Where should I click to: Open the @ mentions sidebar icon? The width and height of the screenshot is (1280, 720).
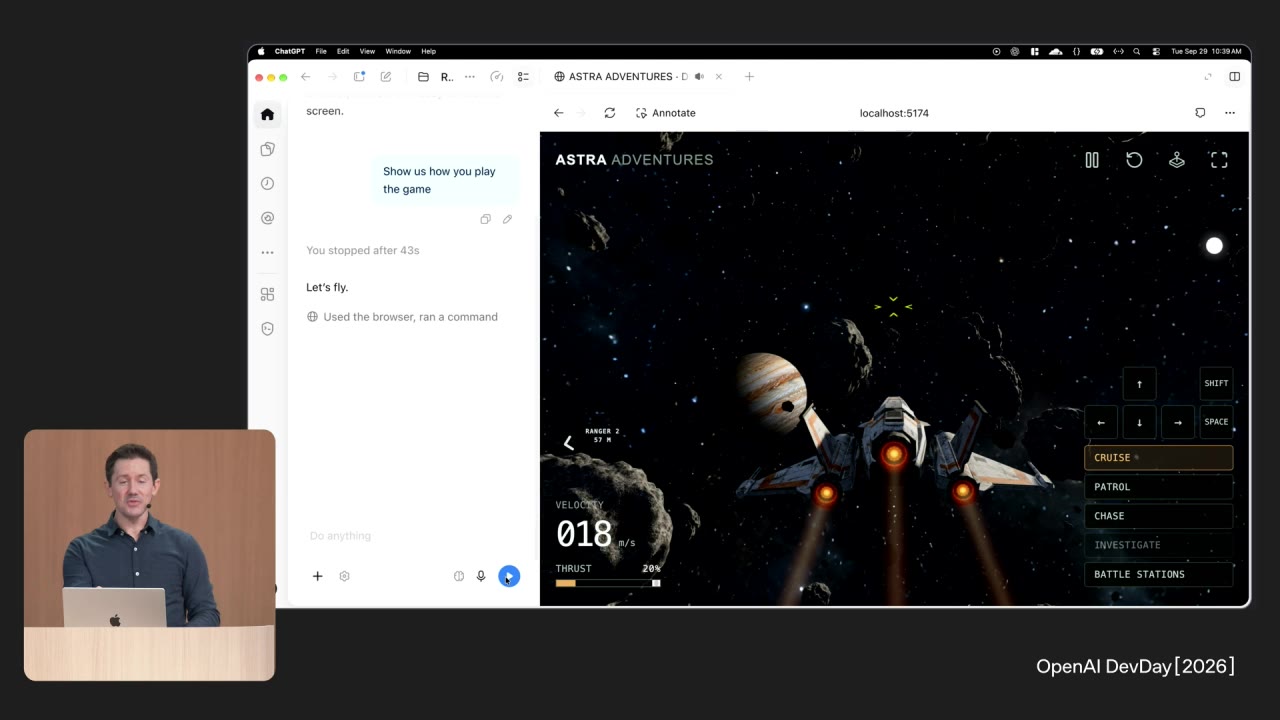(x=267, y=218)
